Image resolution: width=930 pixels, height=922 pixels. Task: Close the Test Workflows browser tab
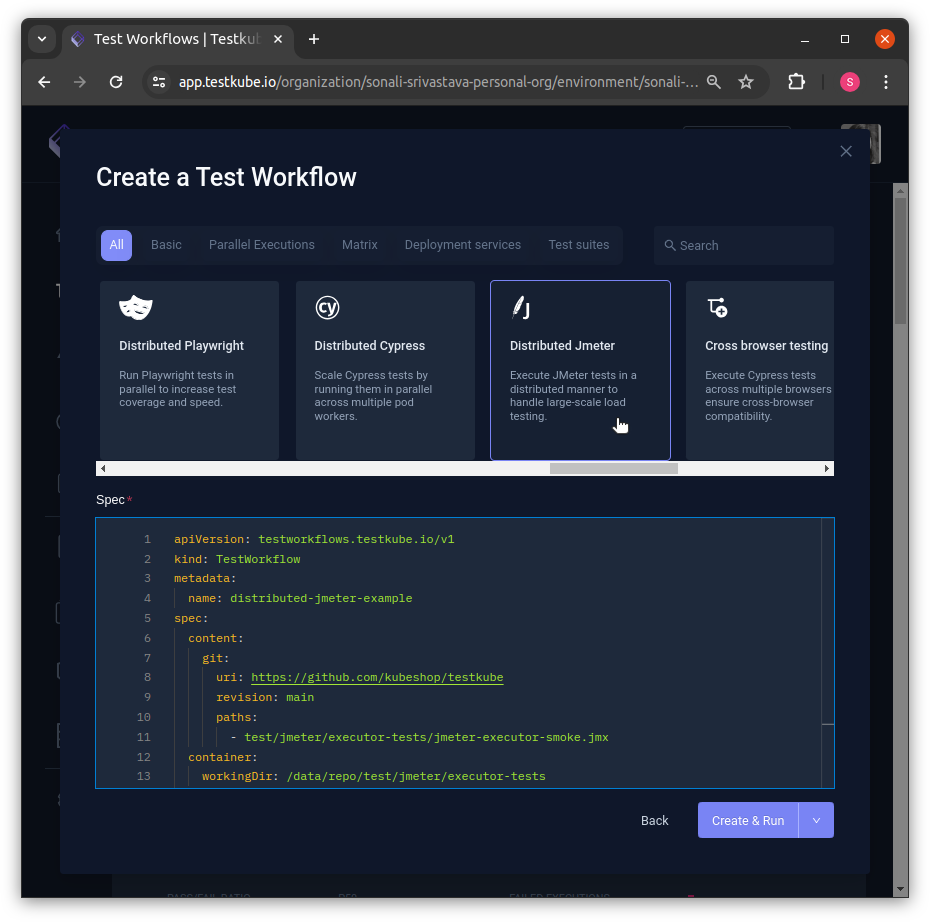[x=278, y=39]
